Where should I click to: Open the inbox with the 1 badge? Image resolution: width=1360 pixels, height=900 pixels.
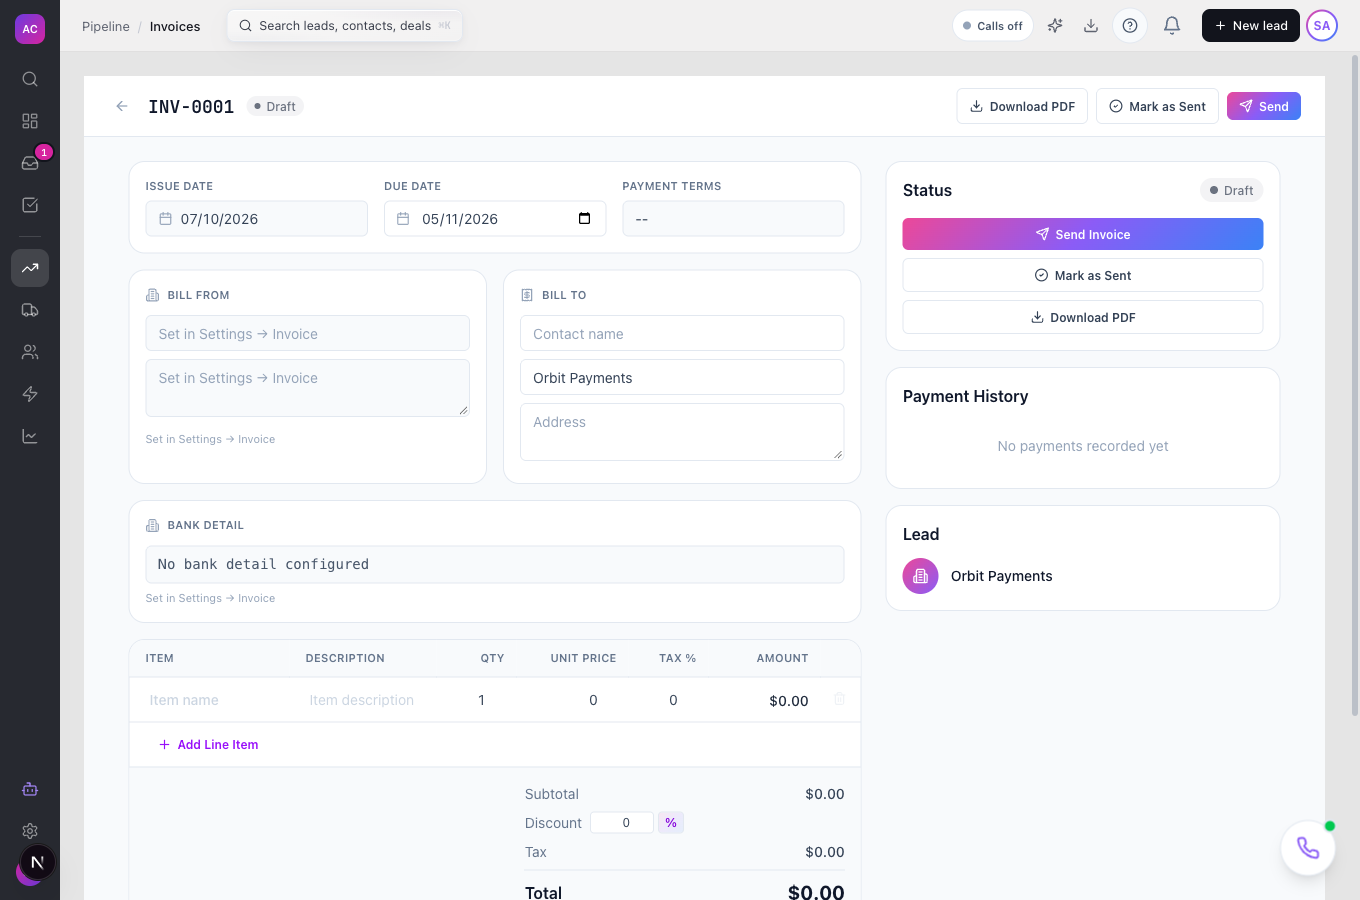tap(30, 163)
